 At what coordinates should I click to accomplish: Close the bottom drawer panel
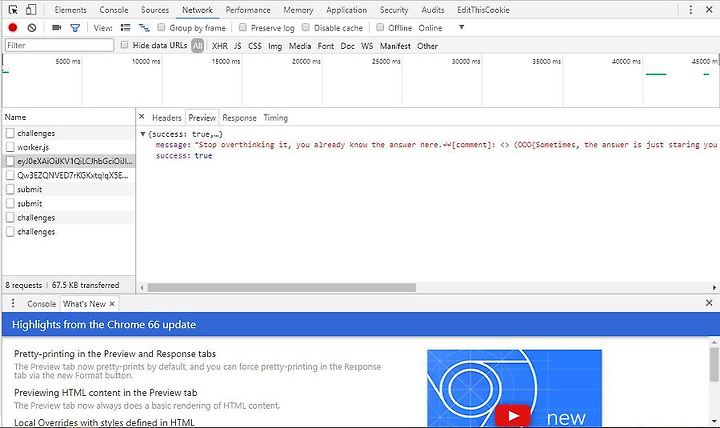pyautogui.click(x=709, y=303)
